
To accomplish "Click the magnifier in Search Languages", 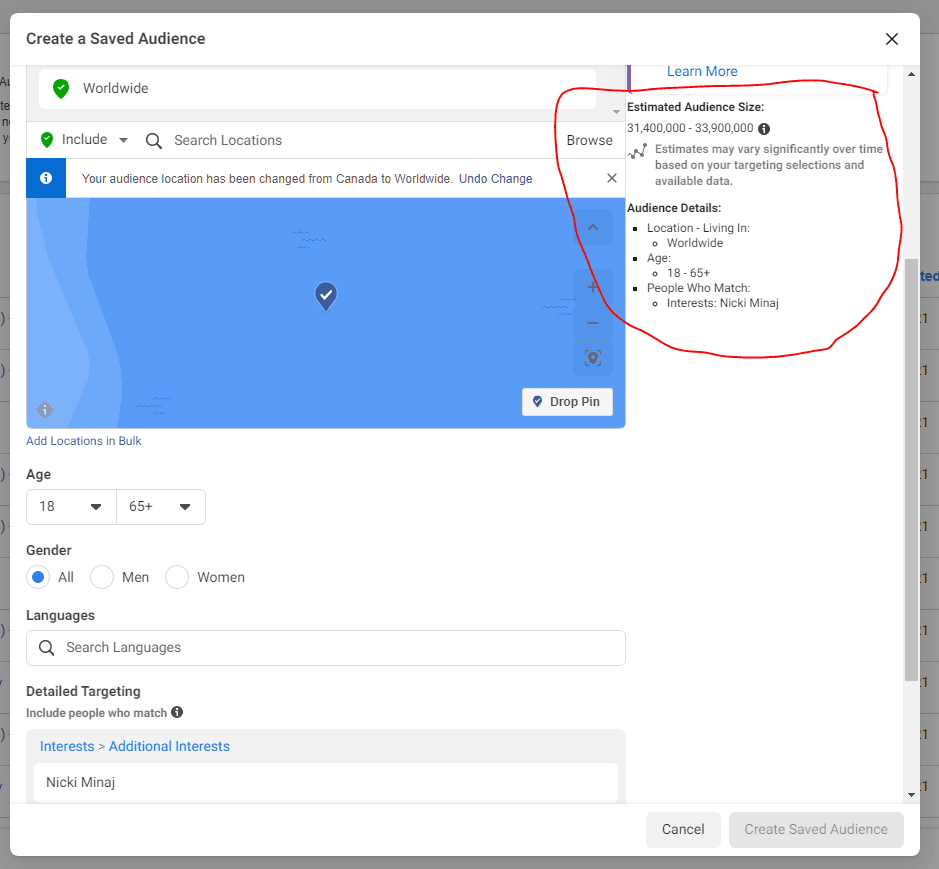I will (x=46, y=648).
